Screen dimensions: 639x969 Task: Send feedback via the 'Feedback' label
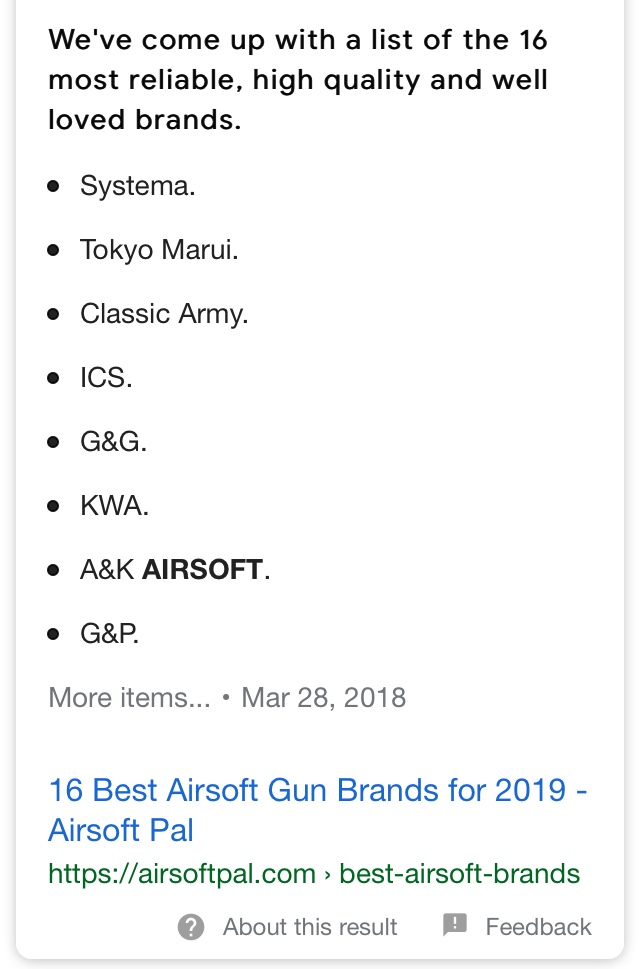click(538, 927)
